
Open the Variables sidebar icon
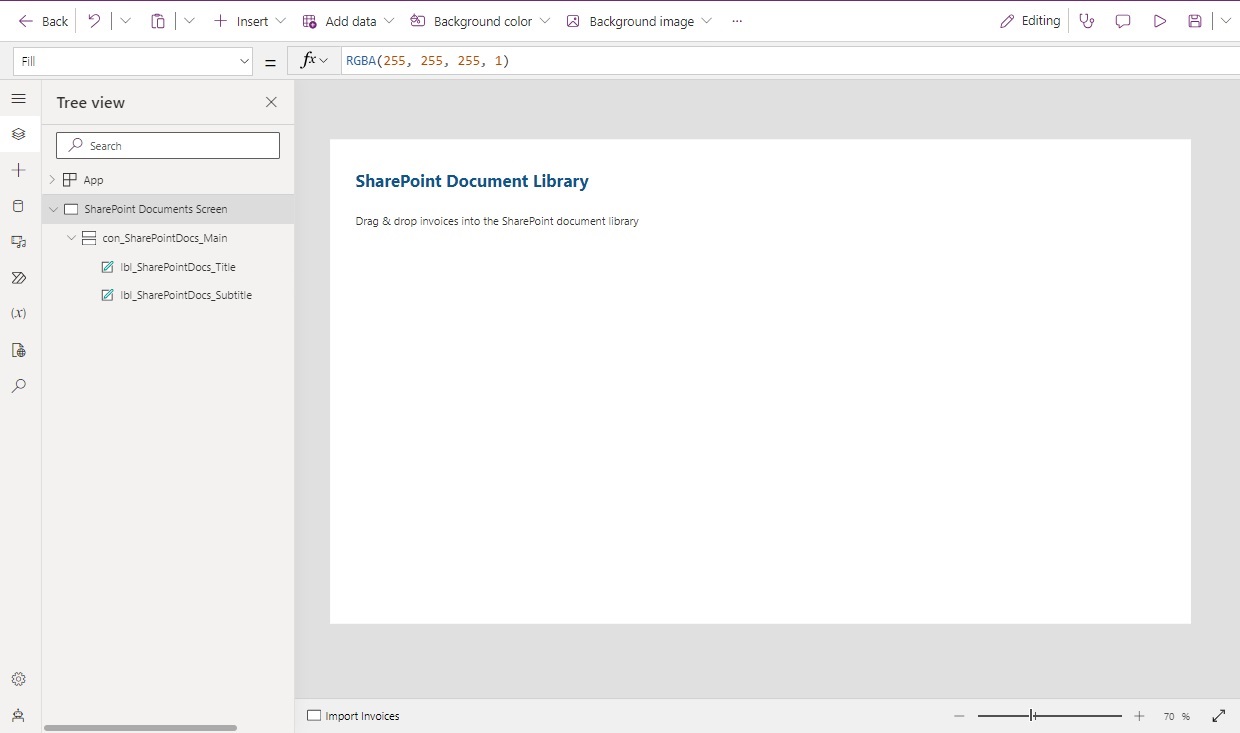18,313
